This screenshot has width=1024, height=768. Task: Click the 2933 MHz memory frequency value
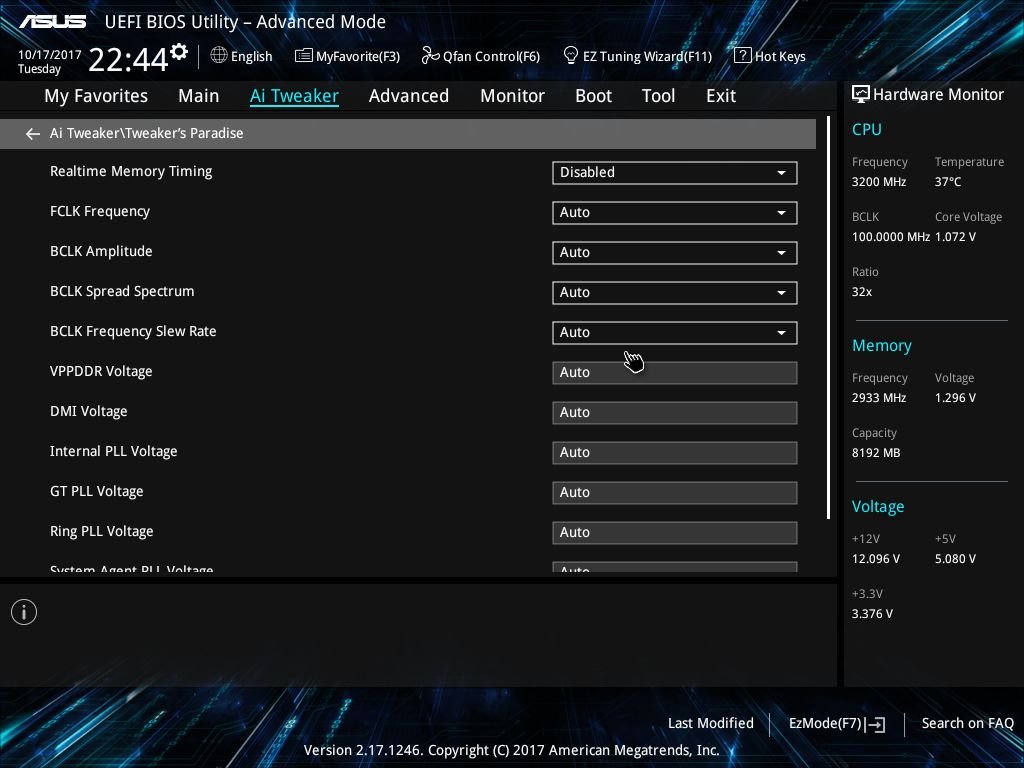(879, 398)
